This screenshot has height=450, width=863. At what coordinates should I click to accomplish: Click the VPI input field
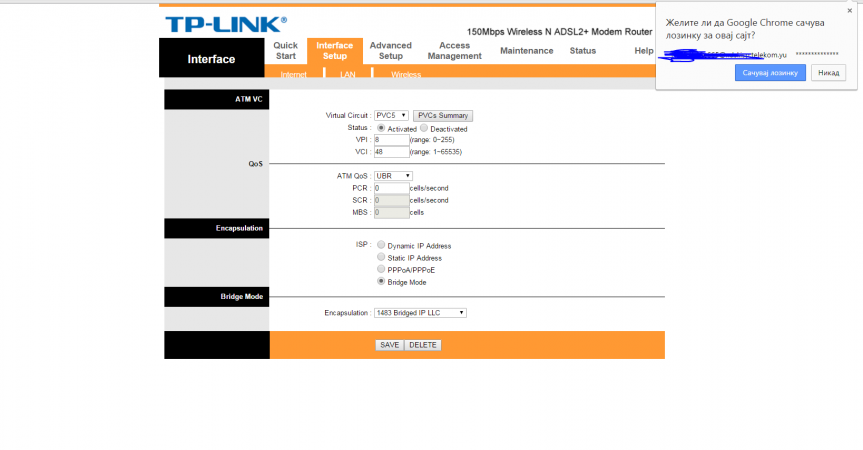pos(391,140)
